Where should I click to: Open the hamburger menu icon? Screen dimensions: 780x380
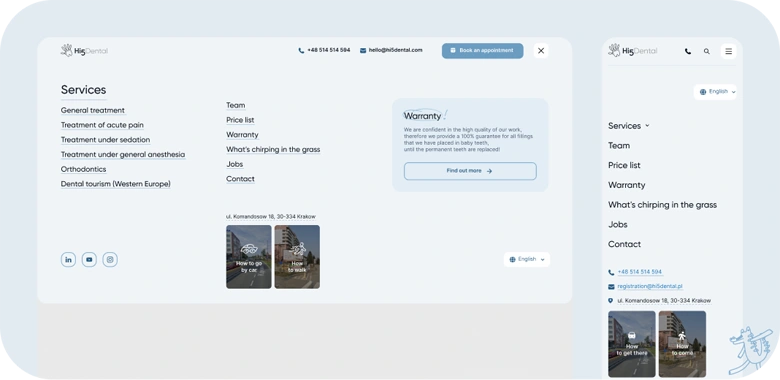click(728, 51)
